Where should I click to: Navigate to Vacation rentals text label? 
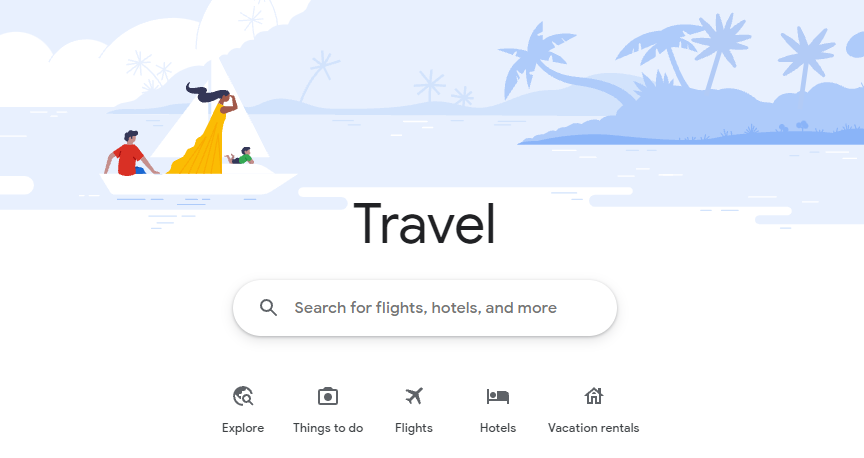(x=593, y=428)
